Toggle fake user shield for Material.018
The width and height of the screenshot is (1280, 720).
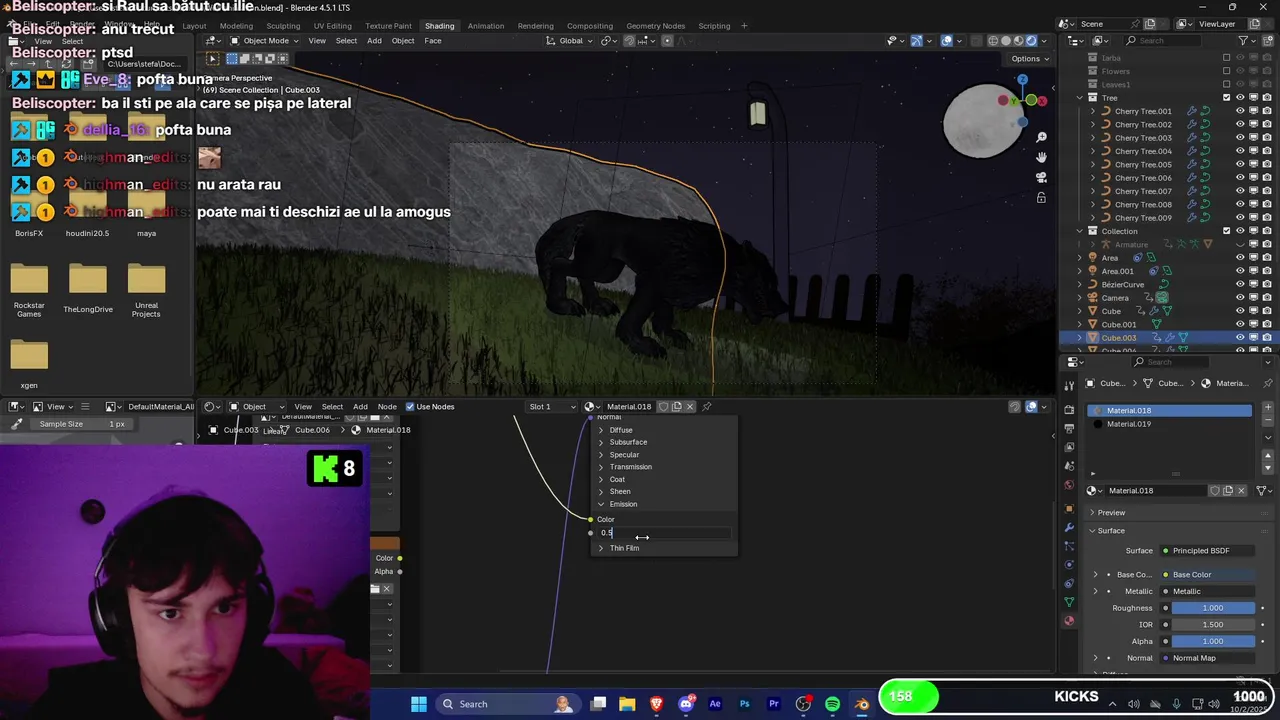(1214, 491)
